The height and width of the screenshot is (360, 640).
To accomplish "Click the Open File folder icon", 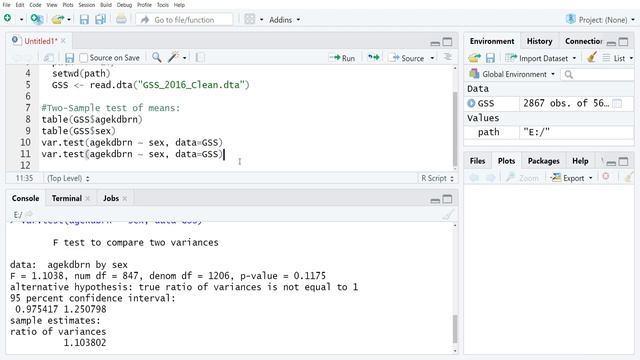I will pos(58,19).
